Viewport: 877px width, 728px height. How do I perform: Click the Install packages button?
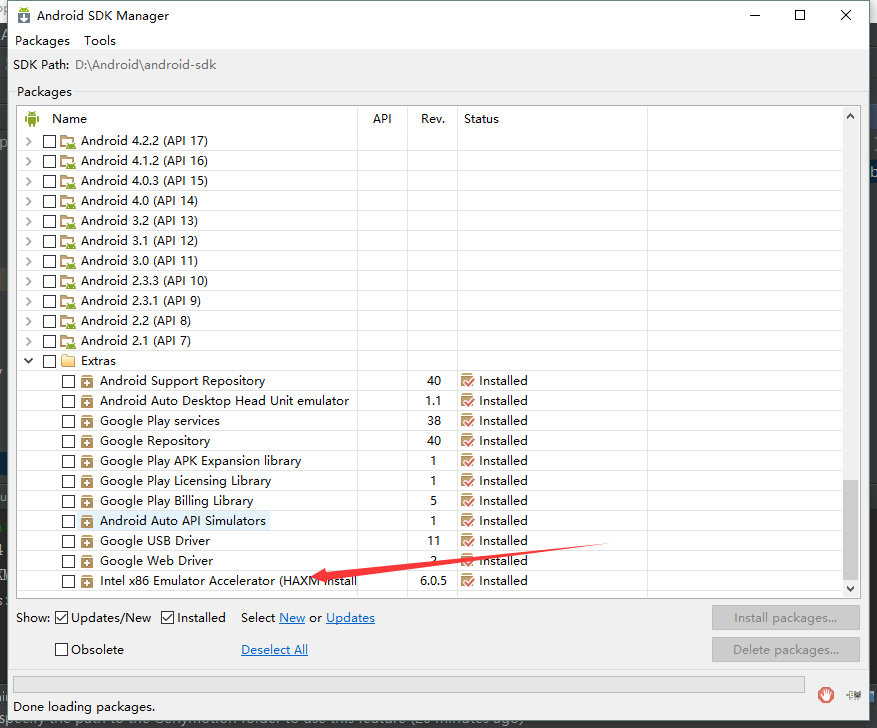785,618
